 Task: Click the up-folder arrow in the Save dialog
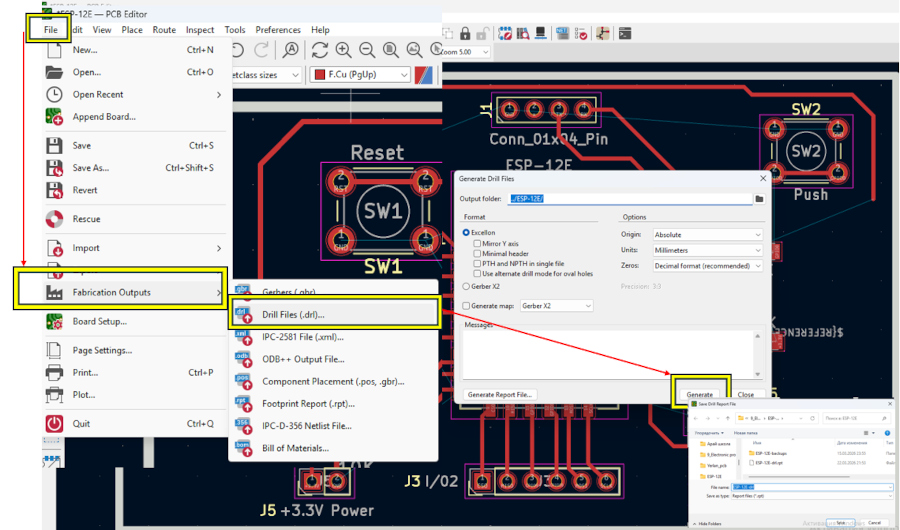(x=728, y=418)
